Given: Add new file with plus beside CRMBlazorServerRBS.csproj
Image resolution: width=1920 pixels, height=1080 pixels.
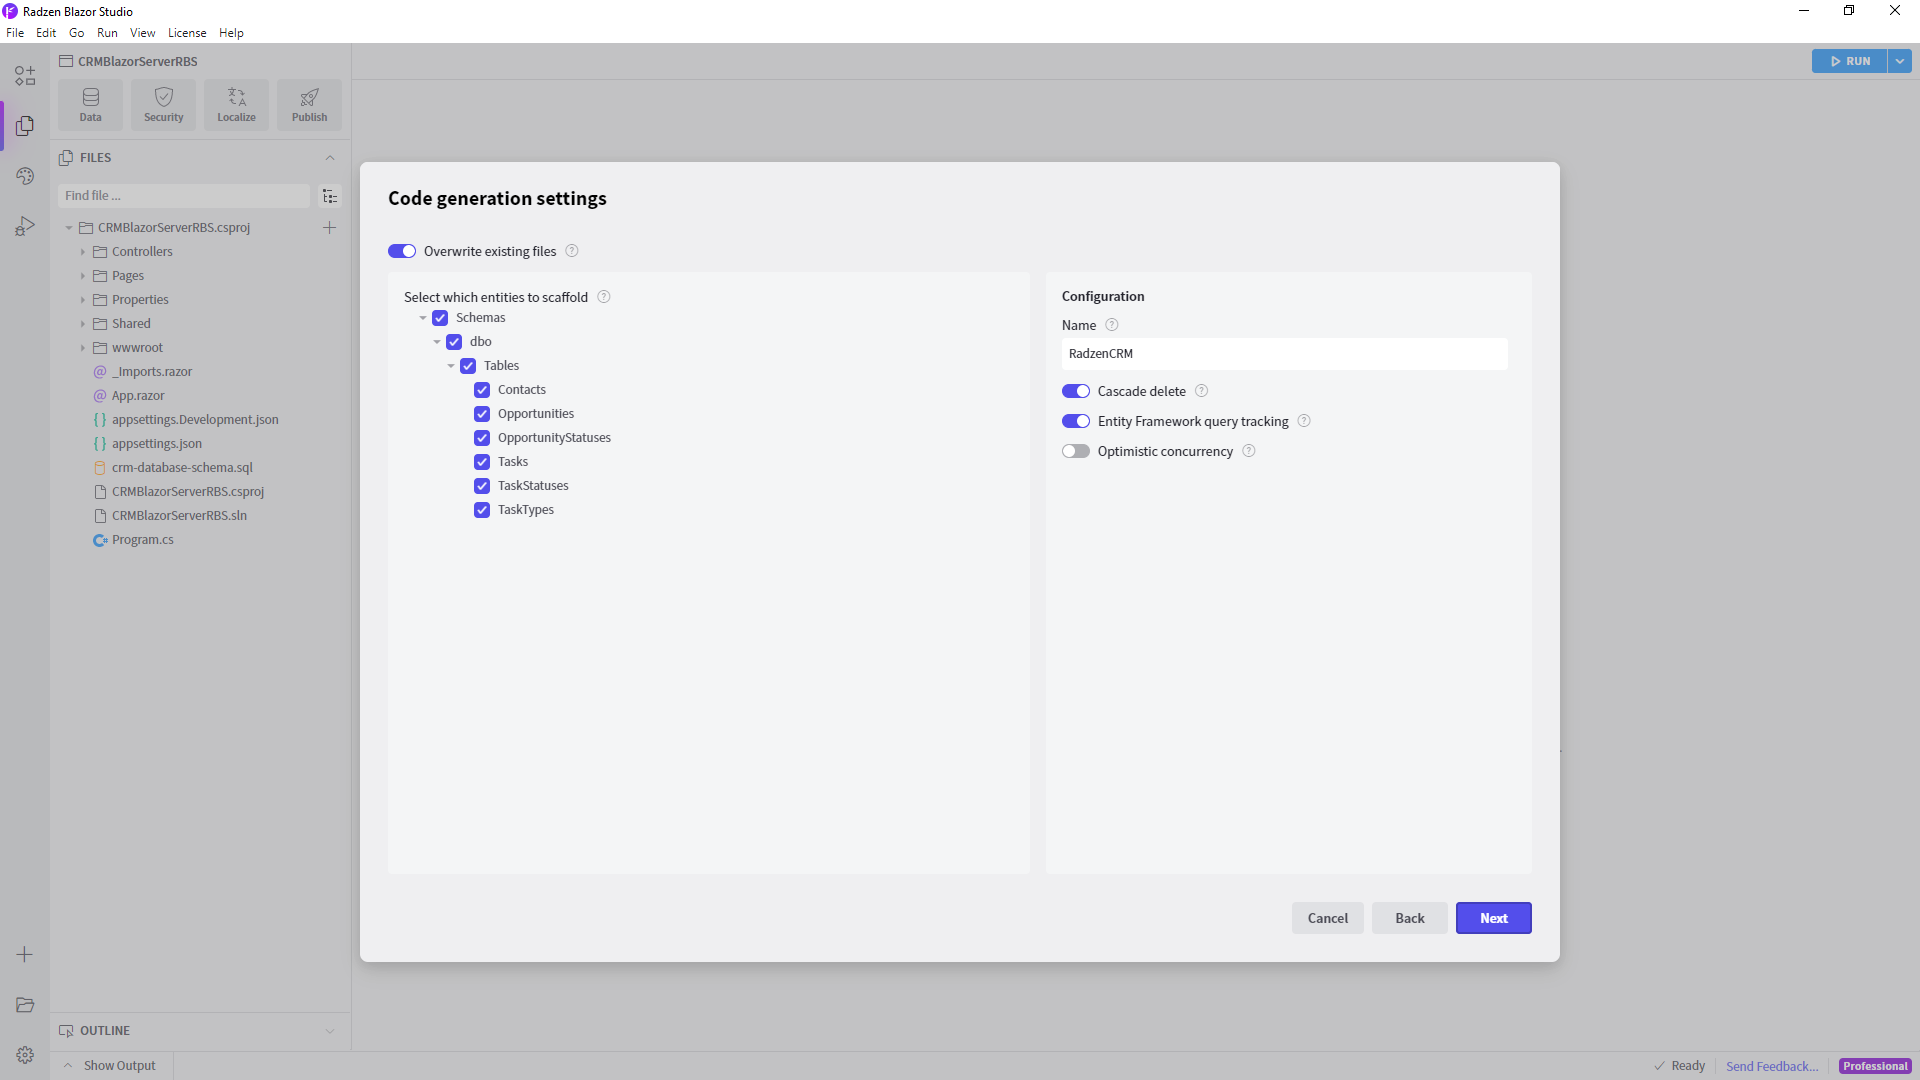Looking at the screenshot, I should point(329,228).
